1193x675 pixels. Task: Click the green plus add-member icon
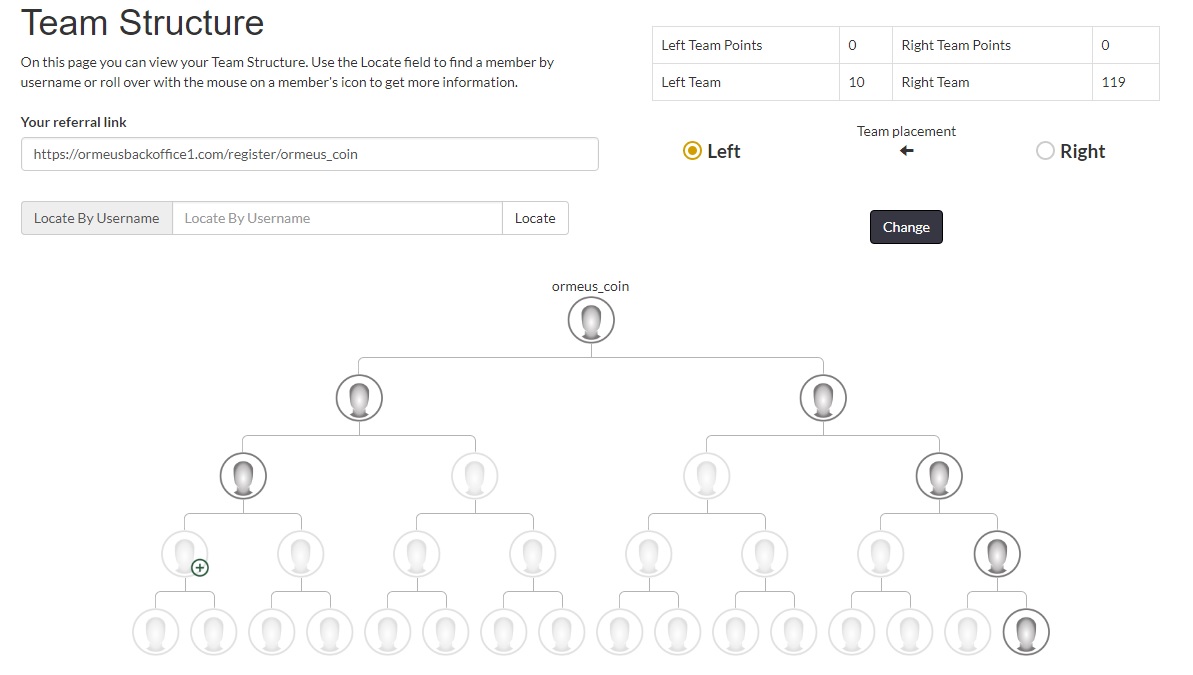pyautogui.click(x=200, y=568)
